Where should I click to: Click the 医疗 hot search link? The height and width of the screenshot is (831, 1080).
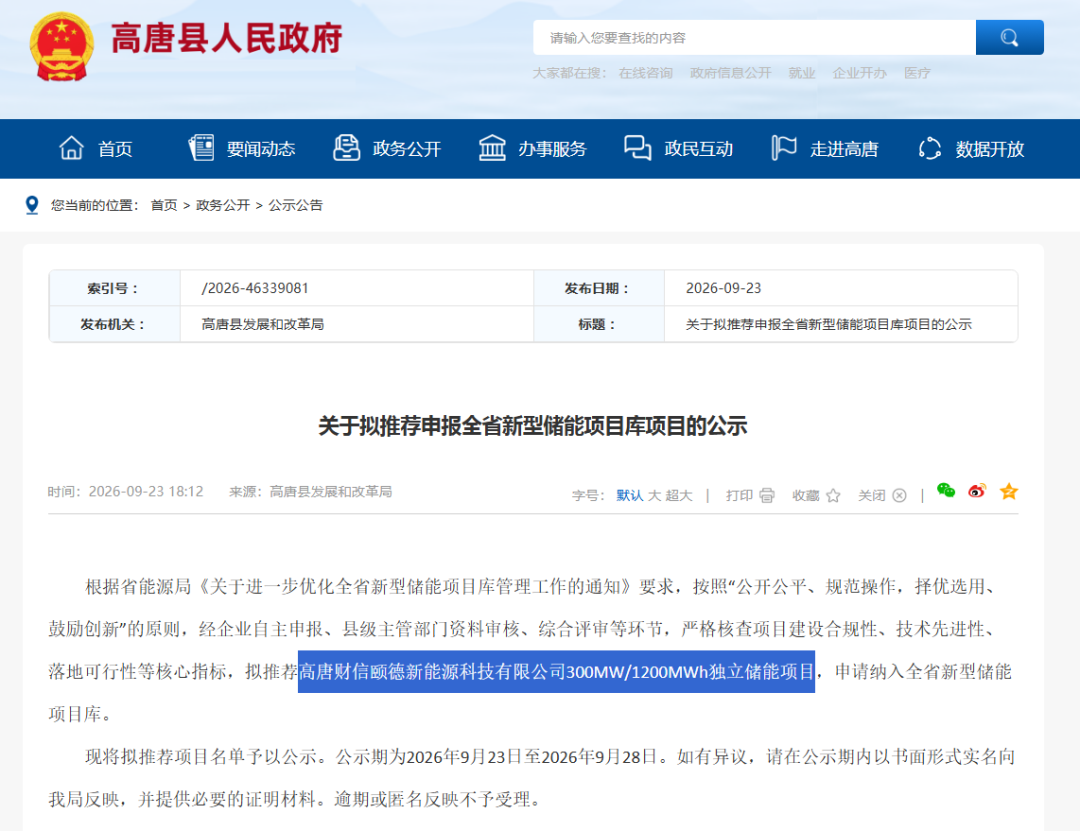(917, 73)
